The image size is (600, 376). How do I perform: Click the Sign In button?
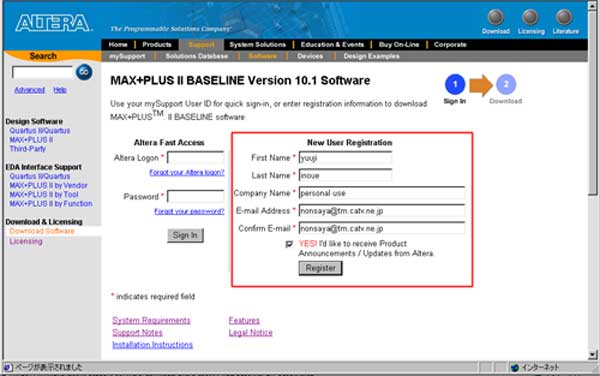click(x=185, y=235)
